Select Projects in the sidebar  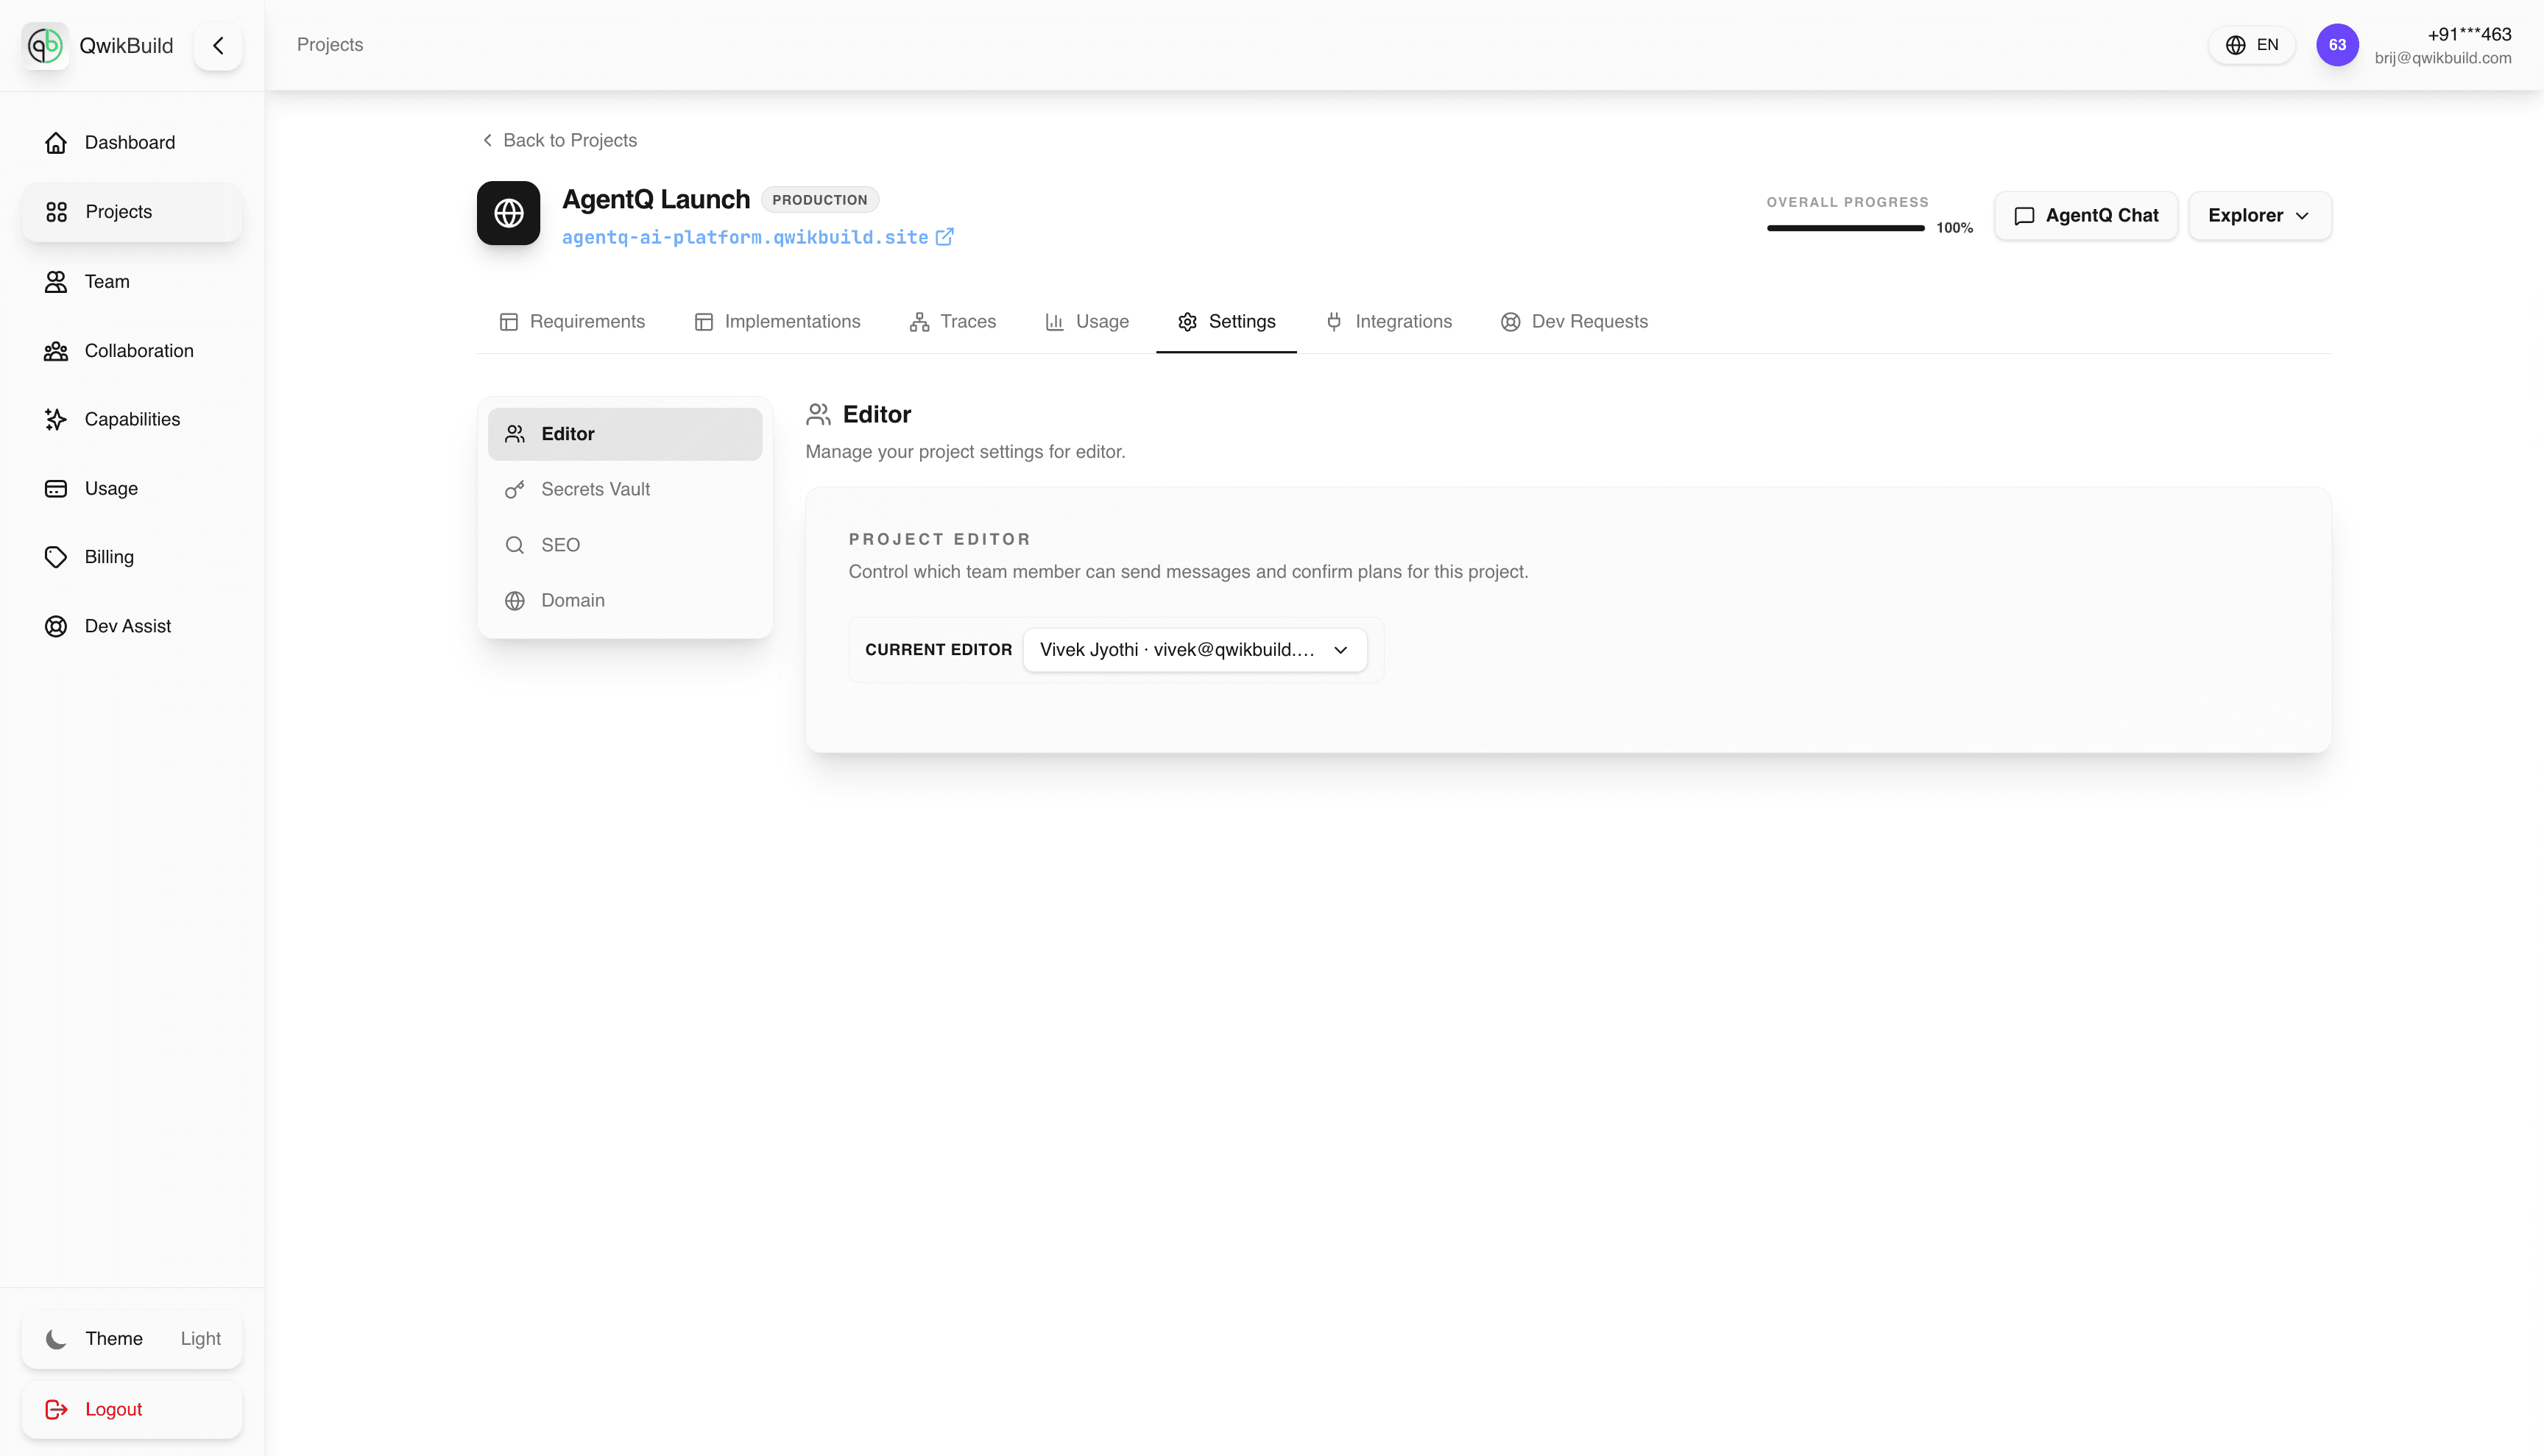(x=132, y=212)
